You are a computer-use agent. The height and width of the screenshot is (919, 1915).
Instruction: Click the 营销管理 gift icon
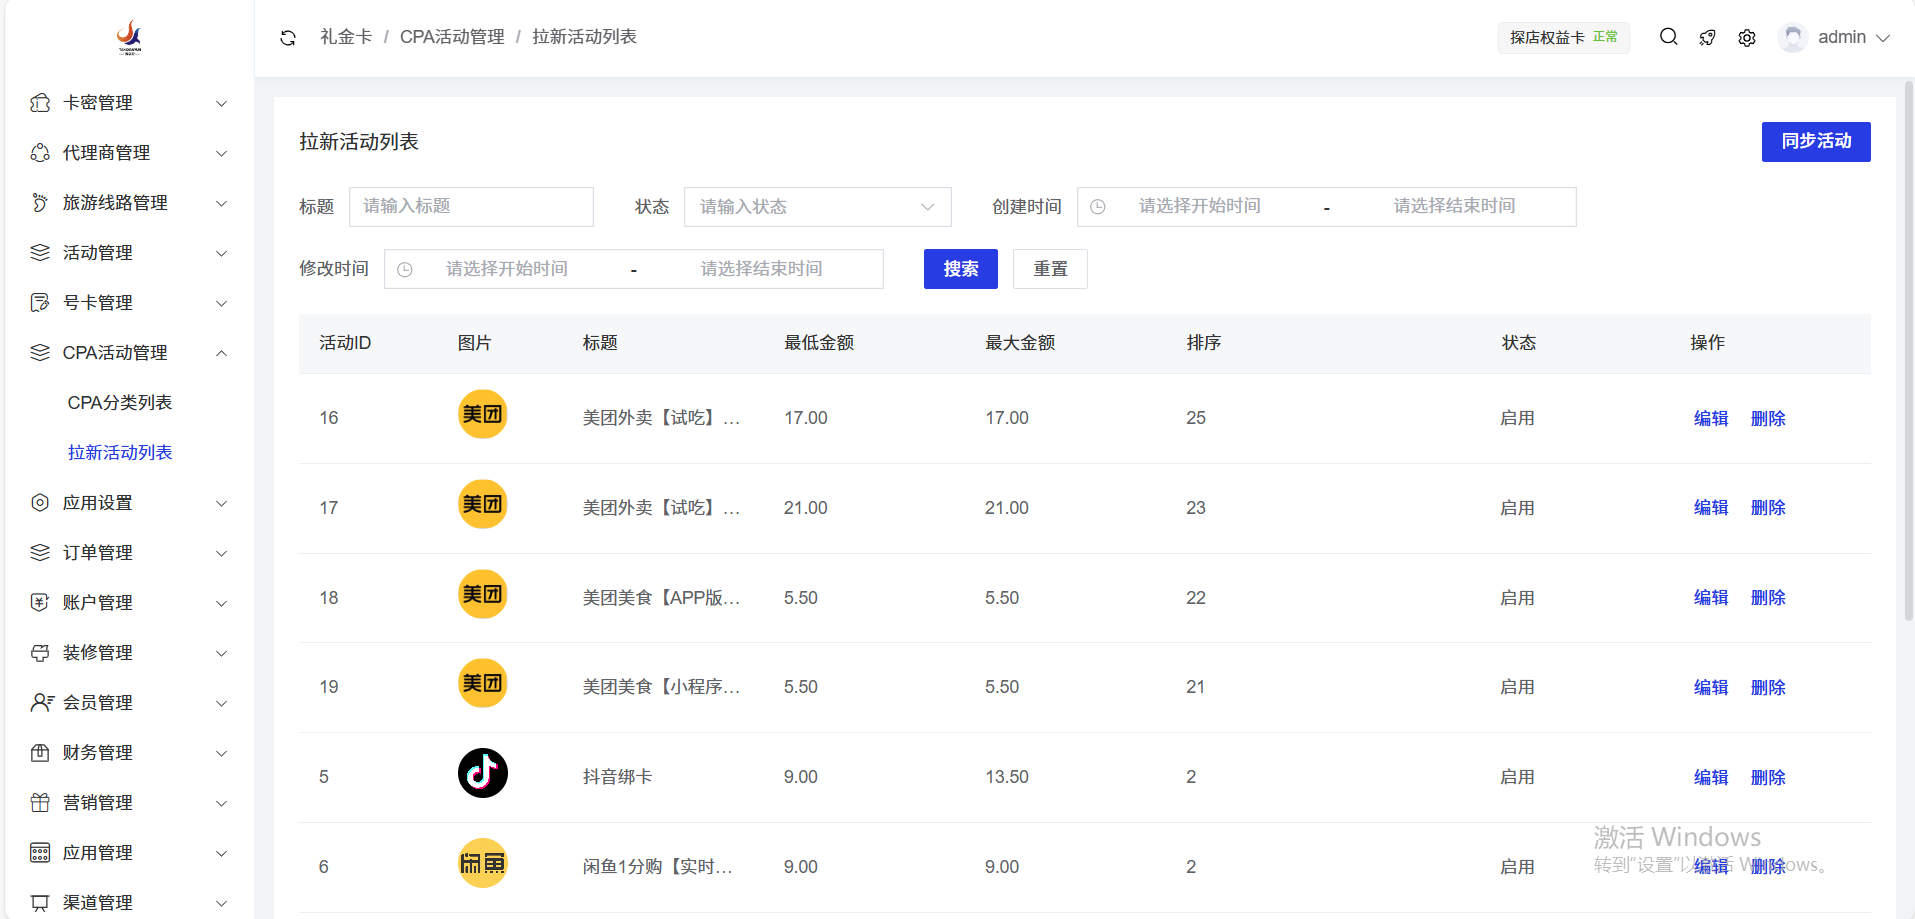pos(40,803)
